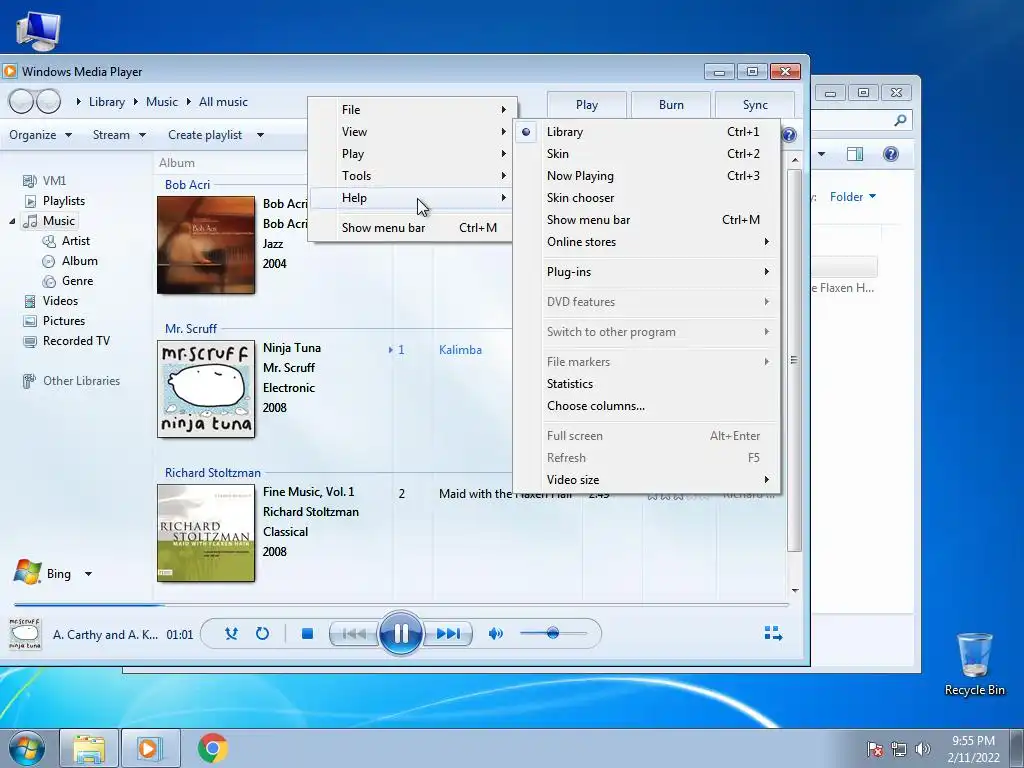Open Folder arrange dropdown in Explorer window

(852, 197)
